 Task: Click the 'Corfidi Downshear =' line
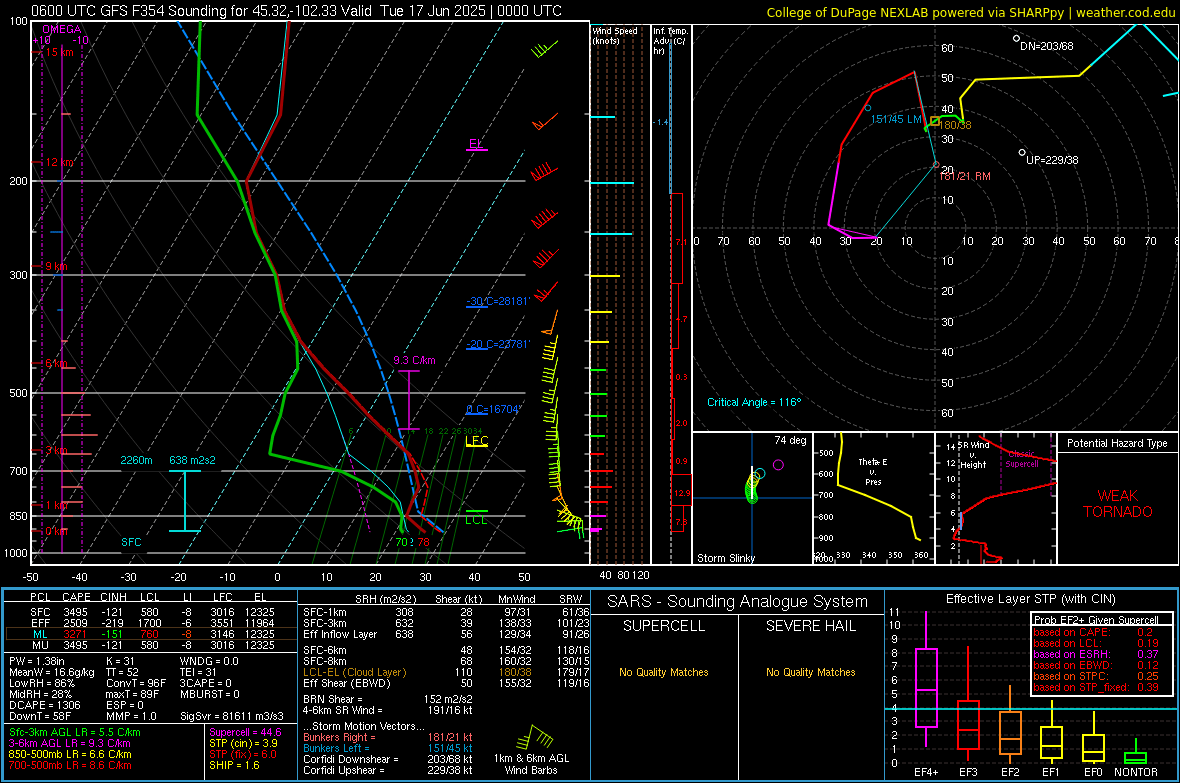[x=388, y=759]
